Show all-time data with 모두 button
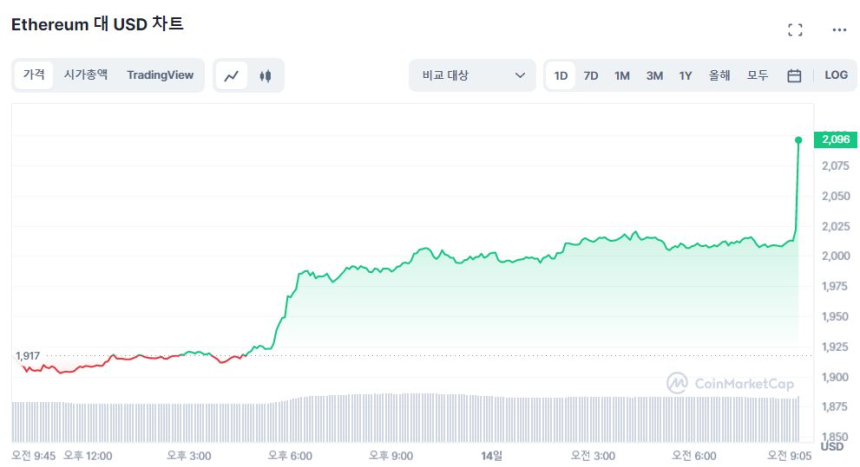The width and height of the screenshot is (860, 467). (x=757, y=75)
